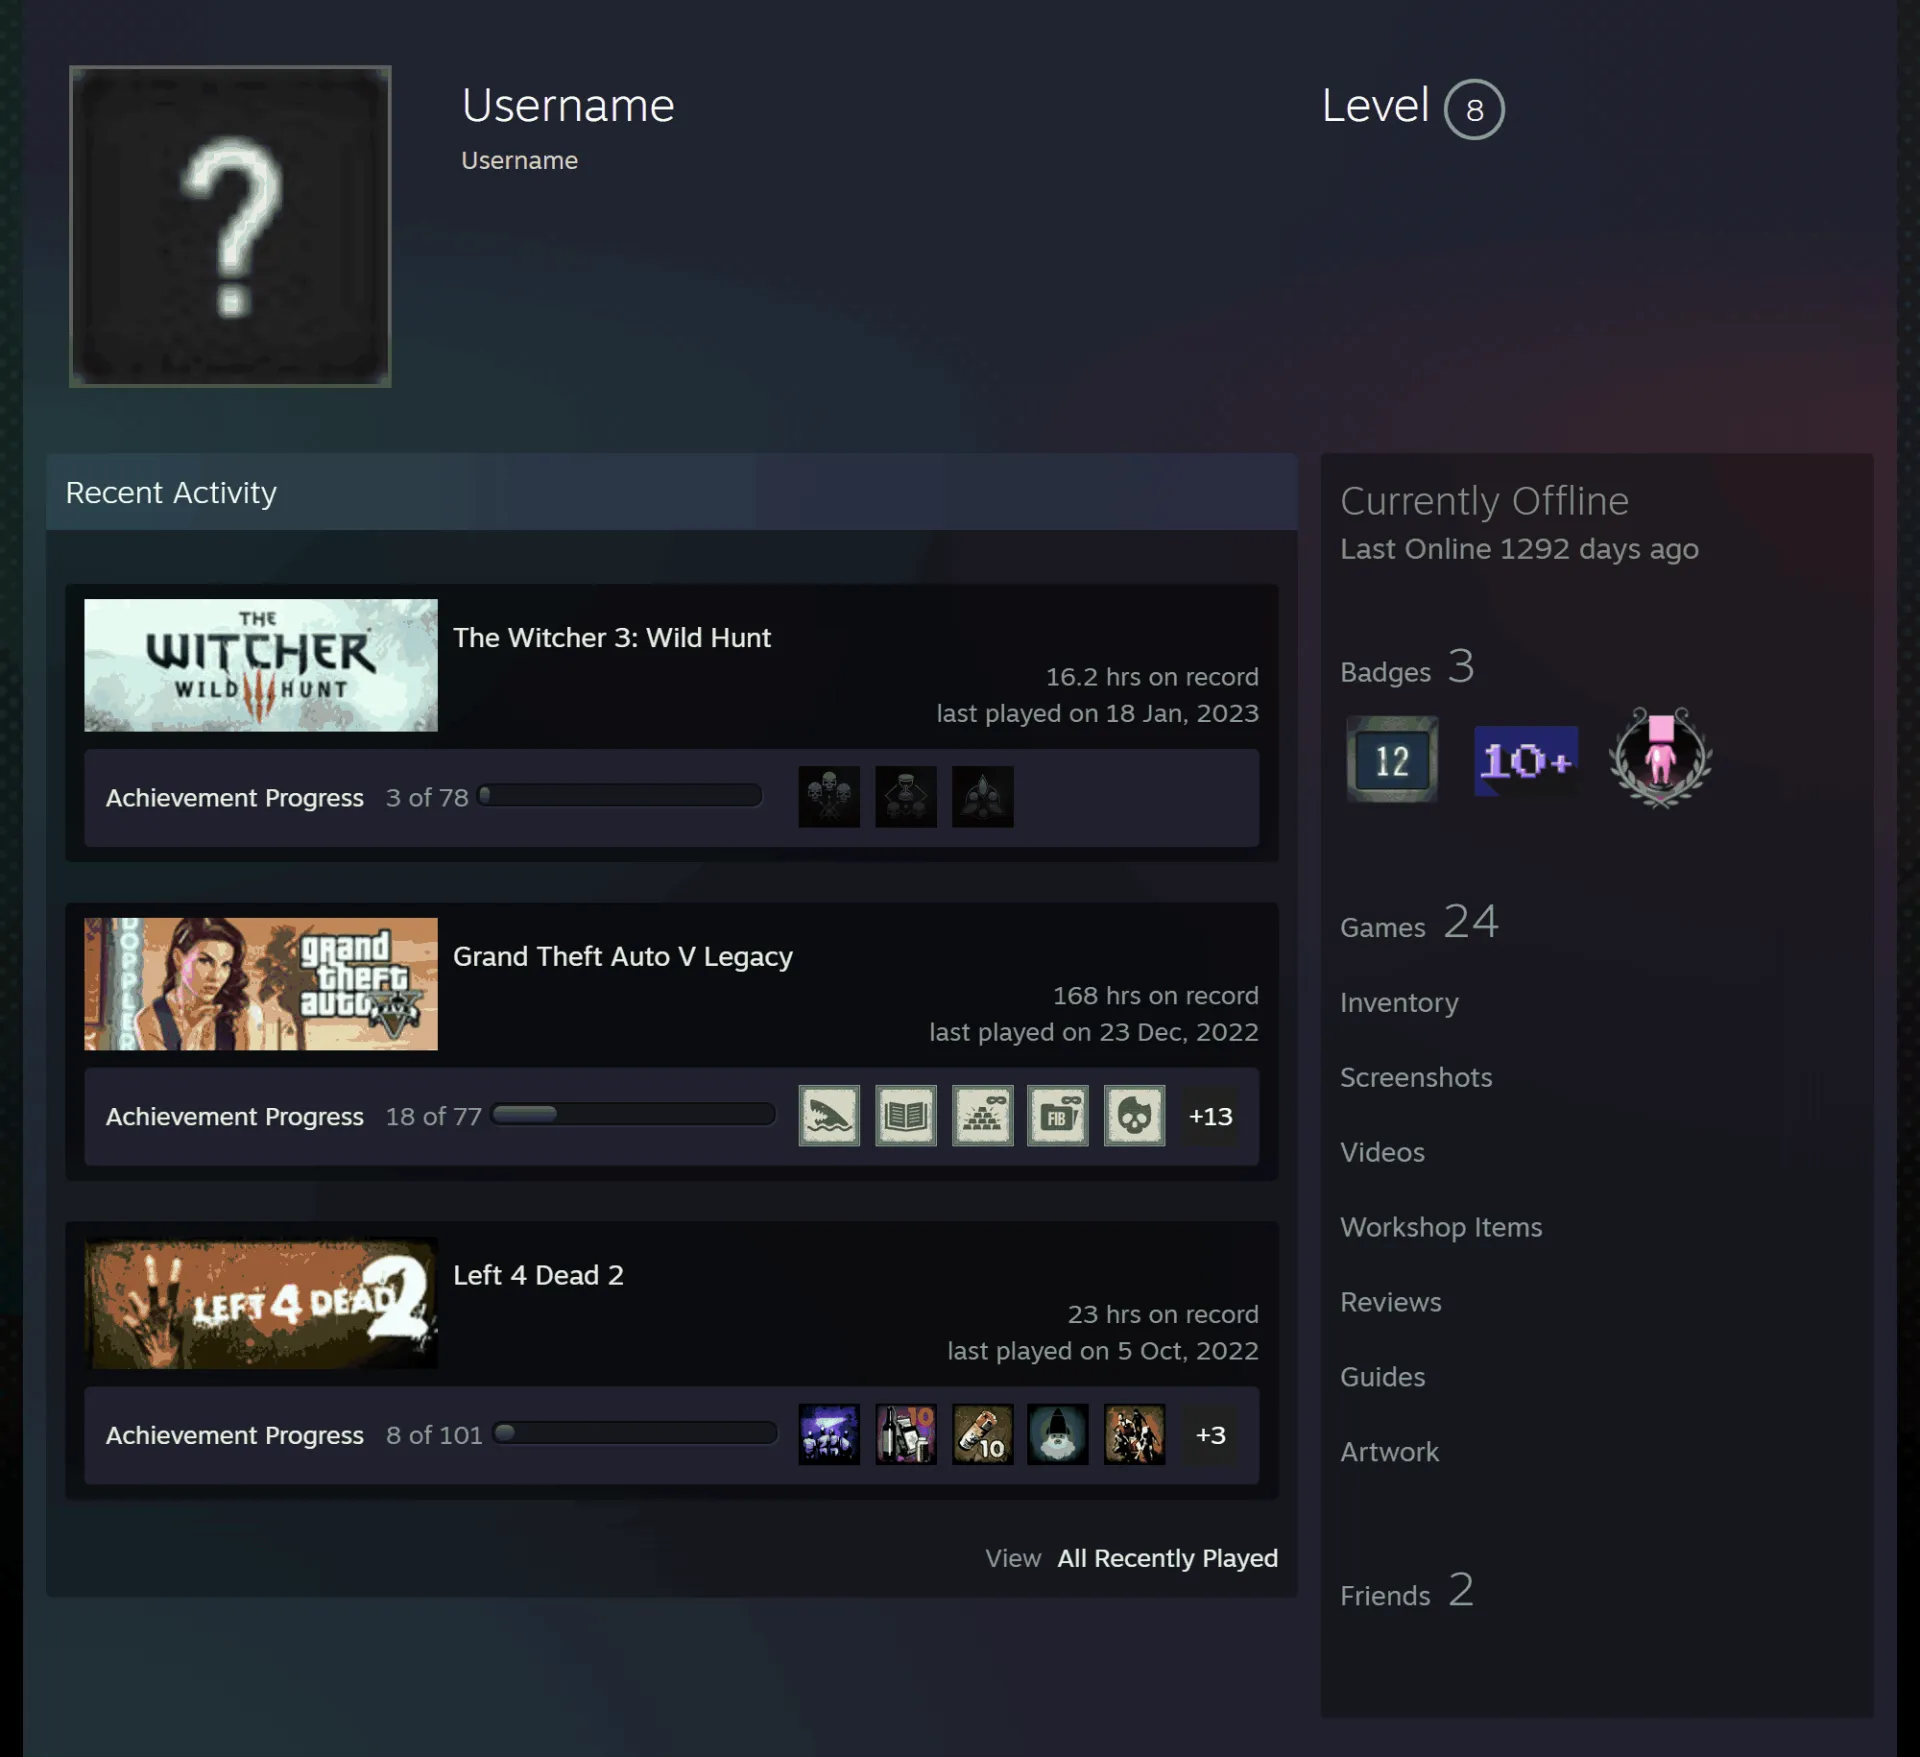Go to Reviews
1920x1757 pixels.
pos(1391,1302)
